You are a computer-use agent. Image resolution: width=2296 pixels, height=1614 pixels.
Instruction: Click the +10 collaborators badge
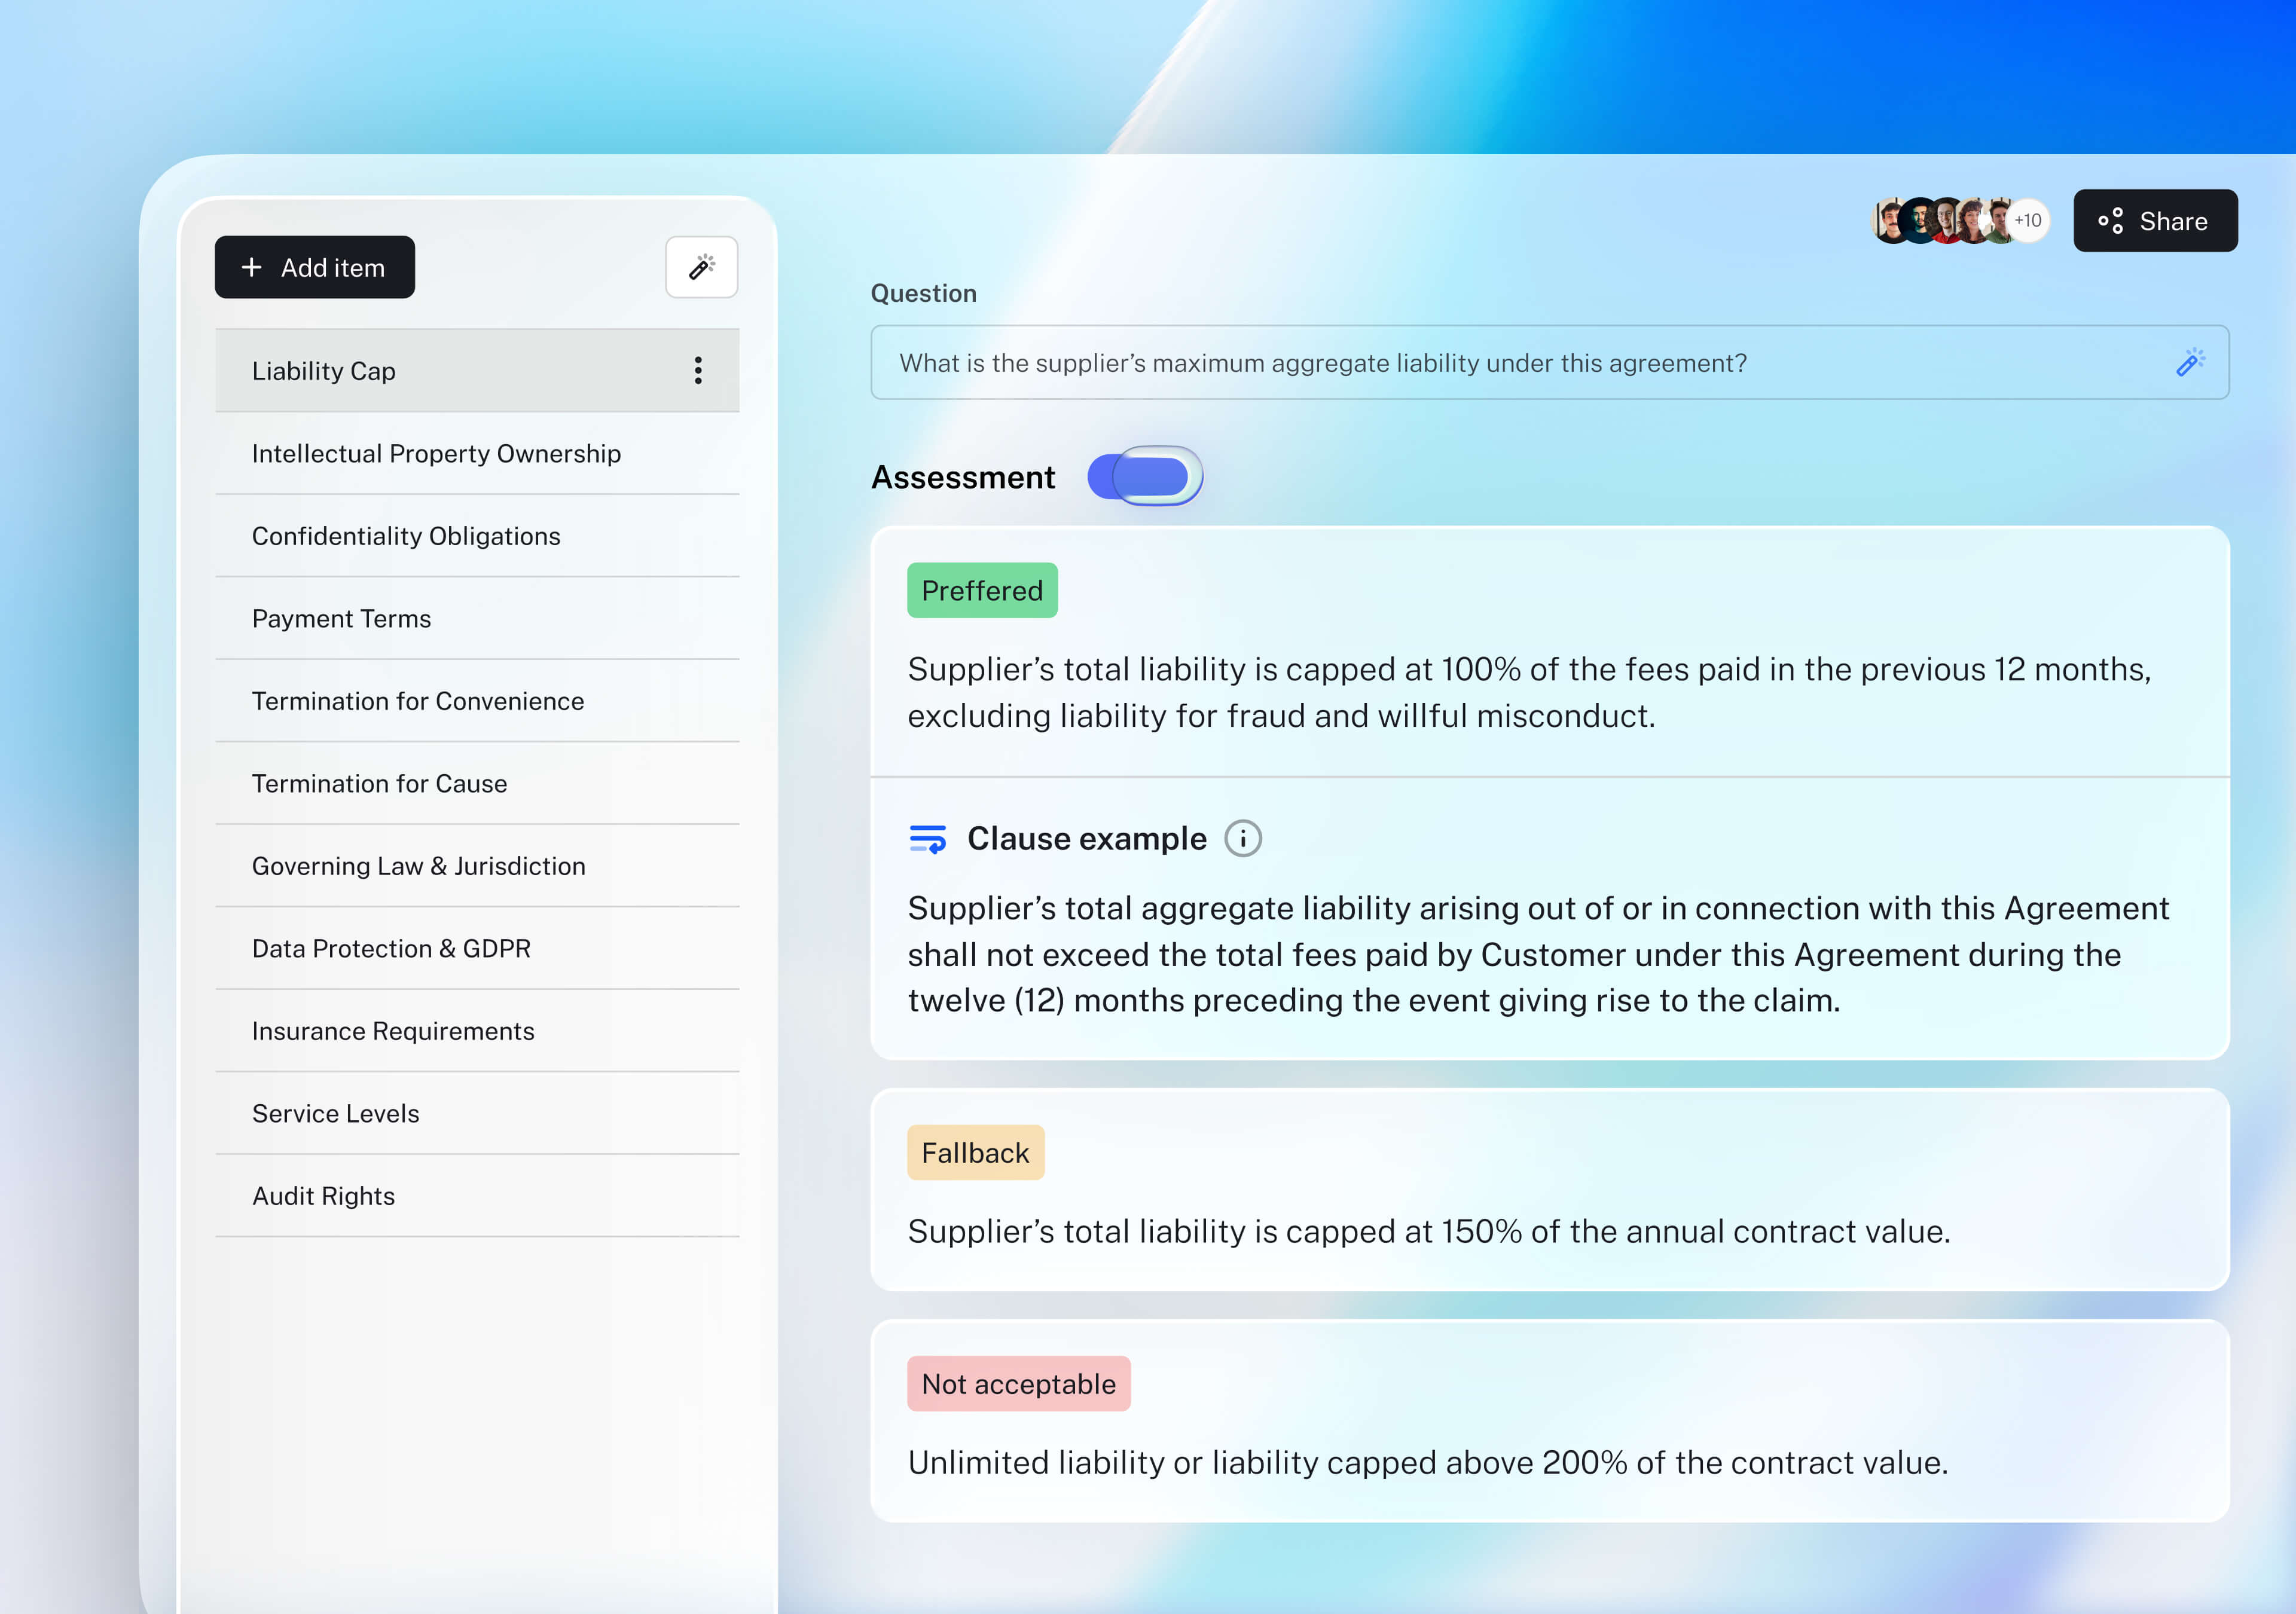[2029, 221]
